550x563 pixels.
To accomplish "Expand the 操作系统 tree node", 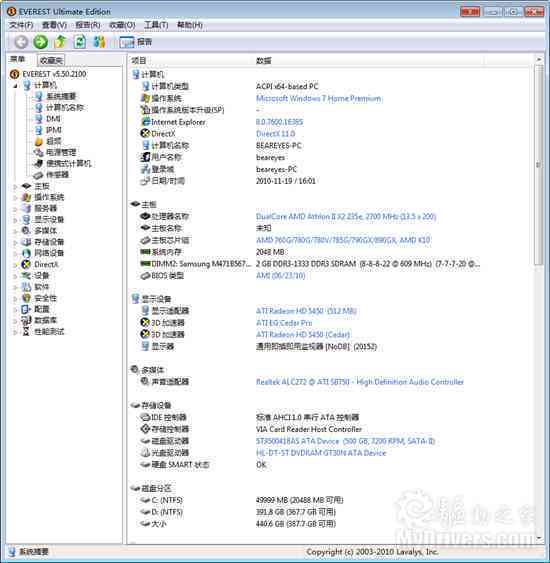I will [x=15, y=197].
